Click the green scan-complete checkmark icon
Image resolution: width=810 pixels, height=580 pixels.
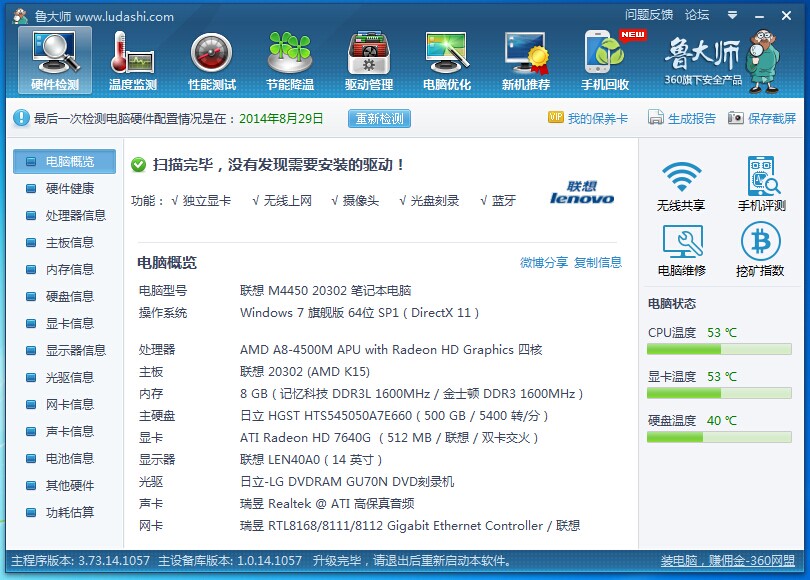pos(138,165)
